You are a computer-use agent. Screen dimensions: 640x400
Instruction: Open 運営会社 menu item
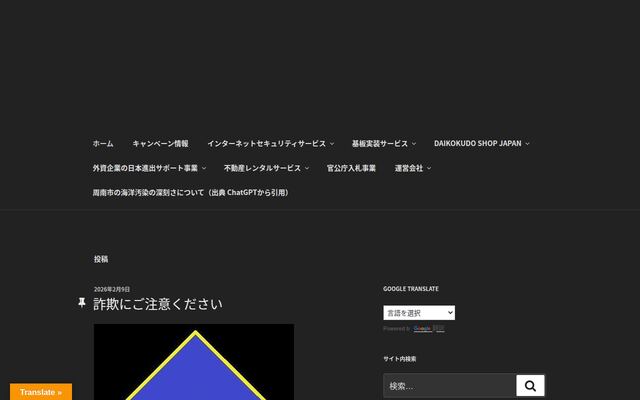coord(409,168)
